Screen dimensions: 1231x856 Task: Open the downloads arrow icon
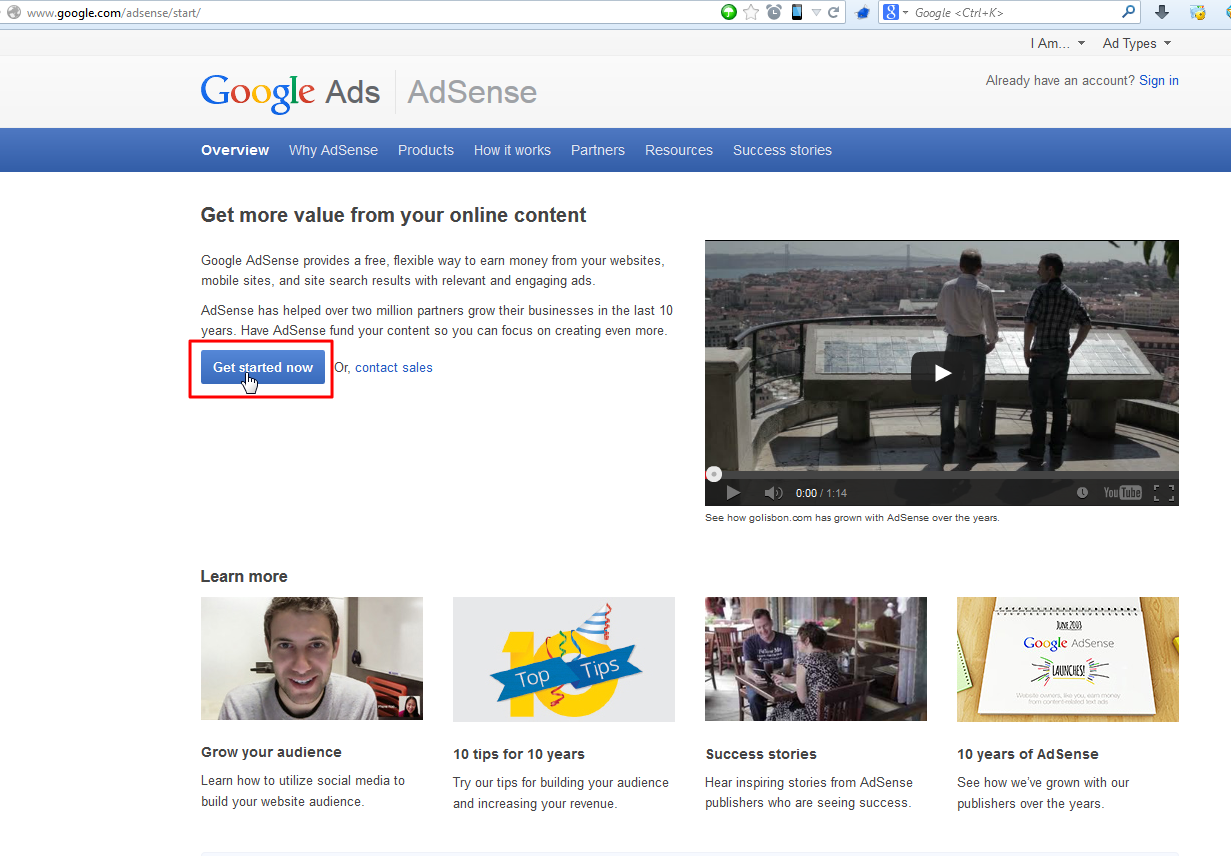[1162, 13]
